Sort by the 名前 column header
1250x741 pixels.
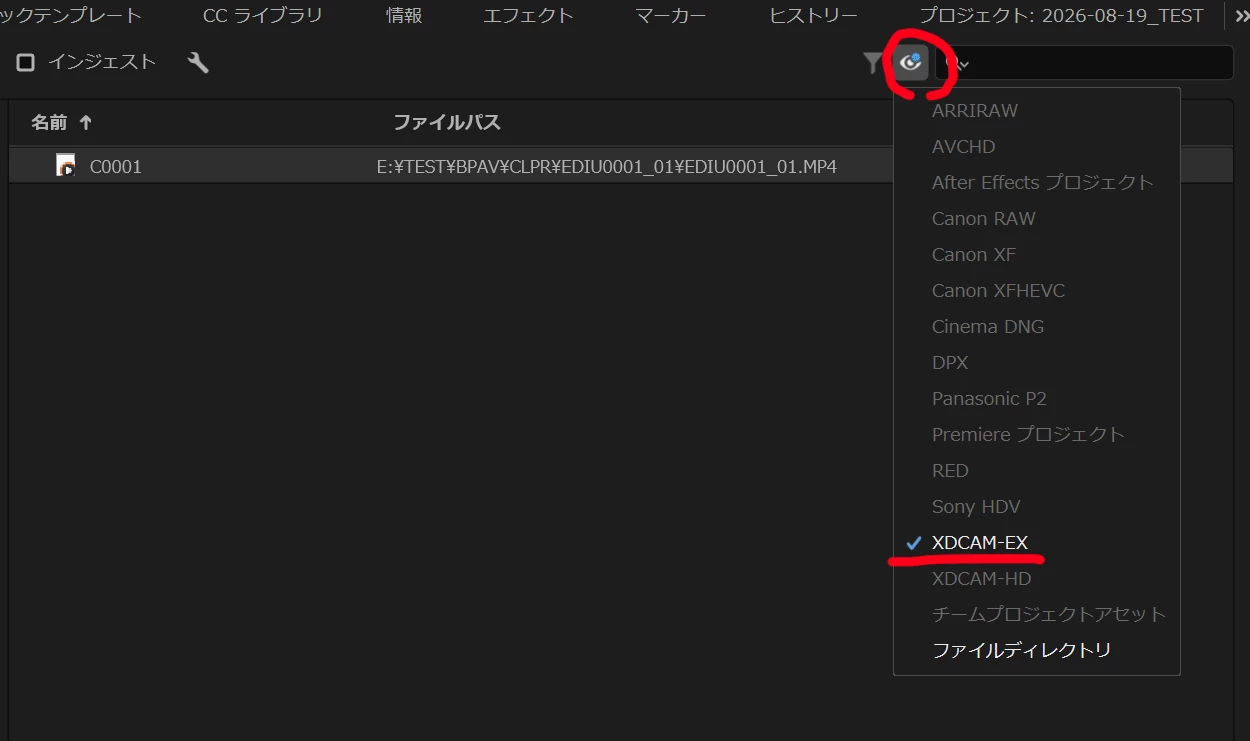point(49,122)
